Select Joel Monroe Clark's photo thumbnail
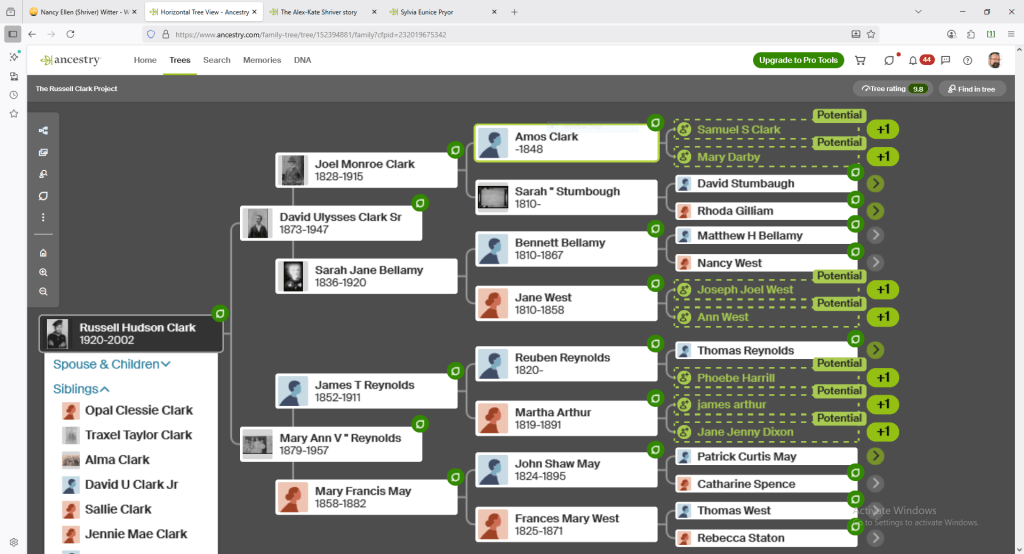The image size is (1024, 554). (292, 170)
